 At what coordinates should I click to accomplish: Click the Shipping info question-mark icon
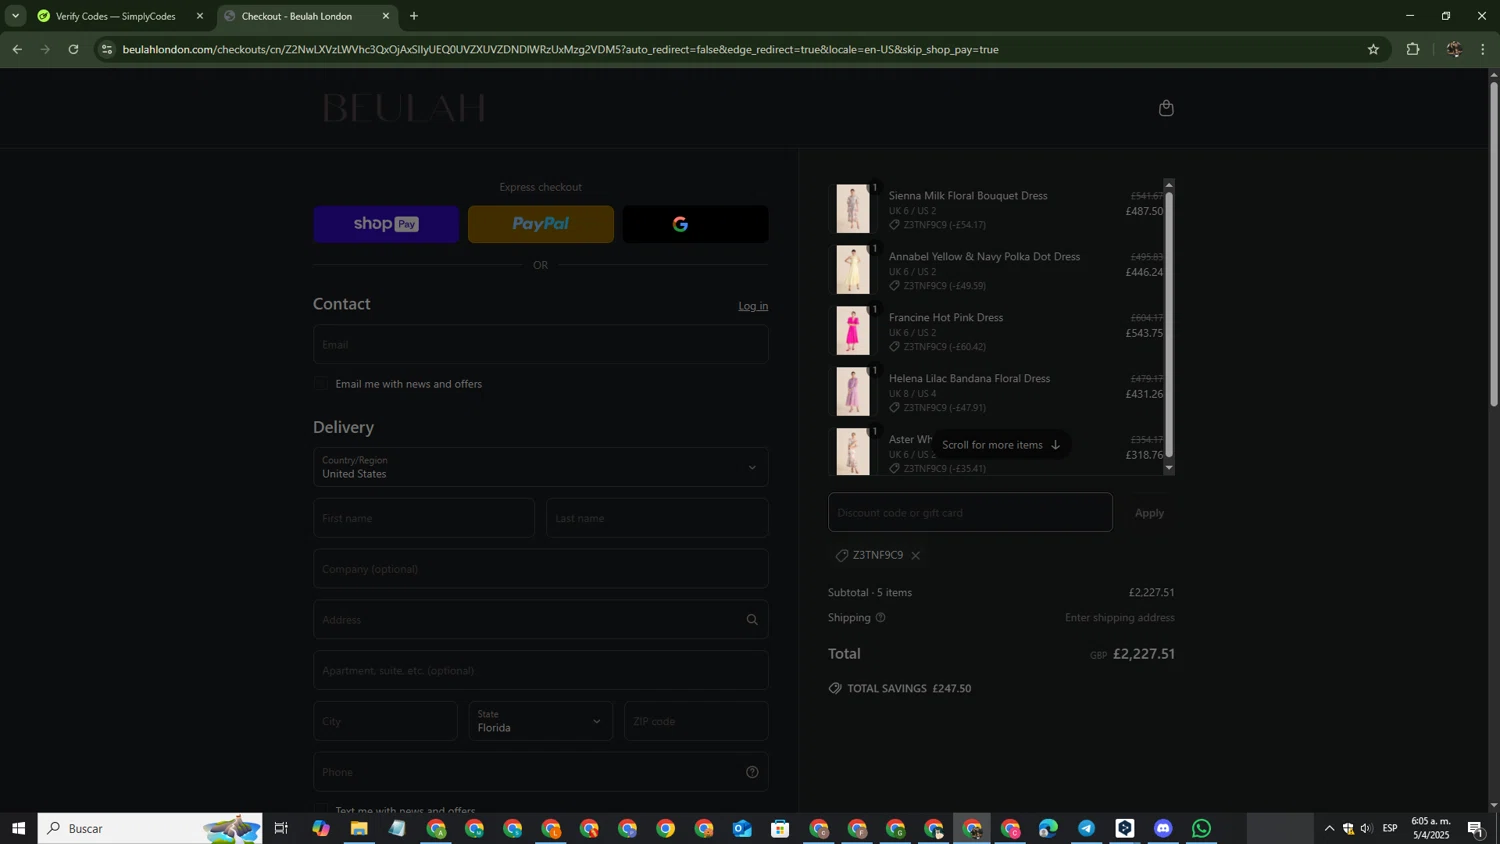pyautogui.click(x=881, y=618)
